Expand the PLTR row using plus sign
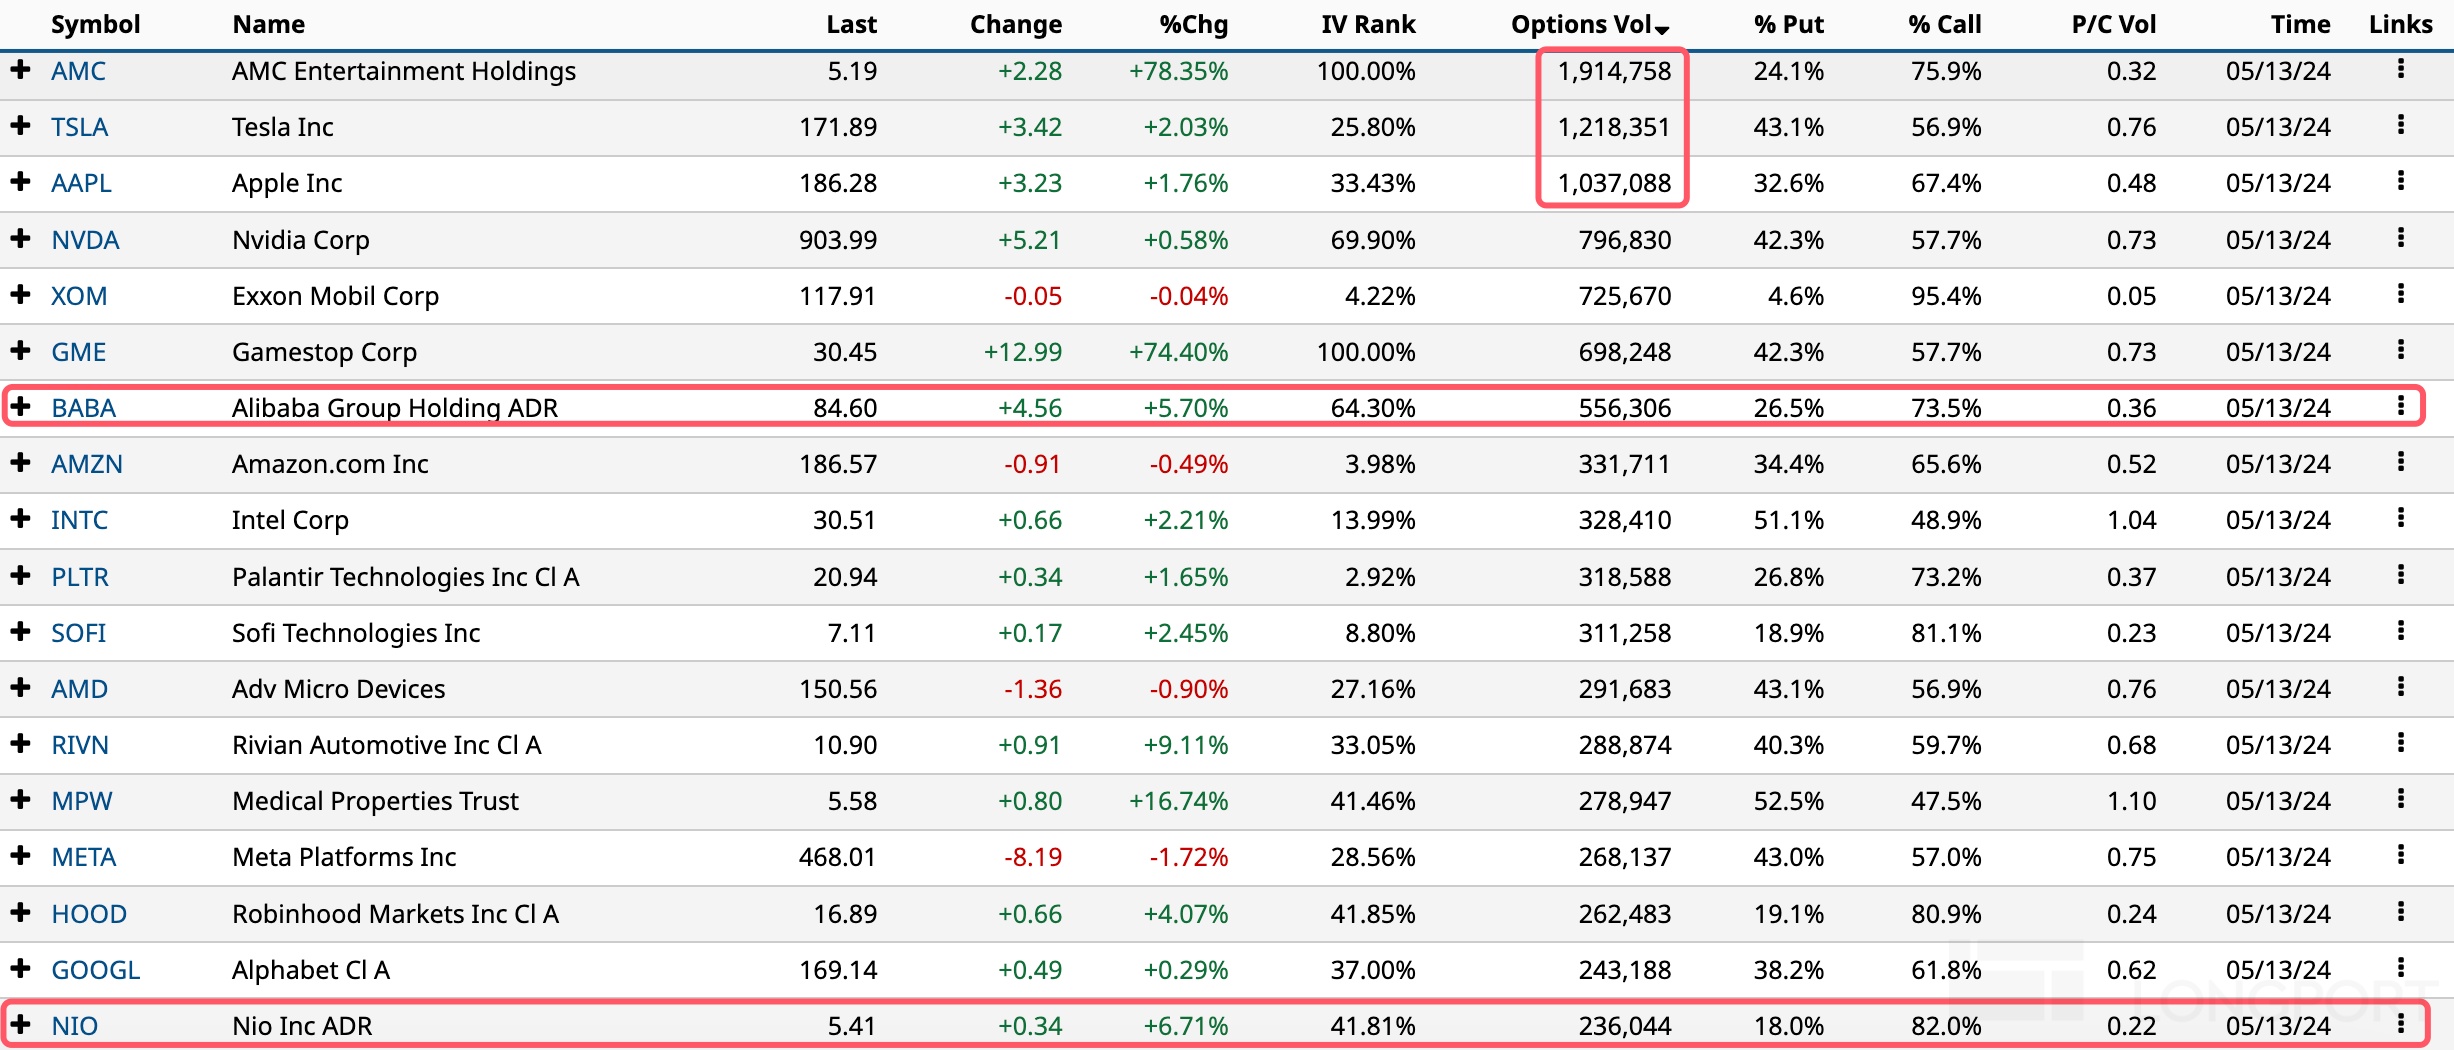2454x1050 pixels. [20, 576]
